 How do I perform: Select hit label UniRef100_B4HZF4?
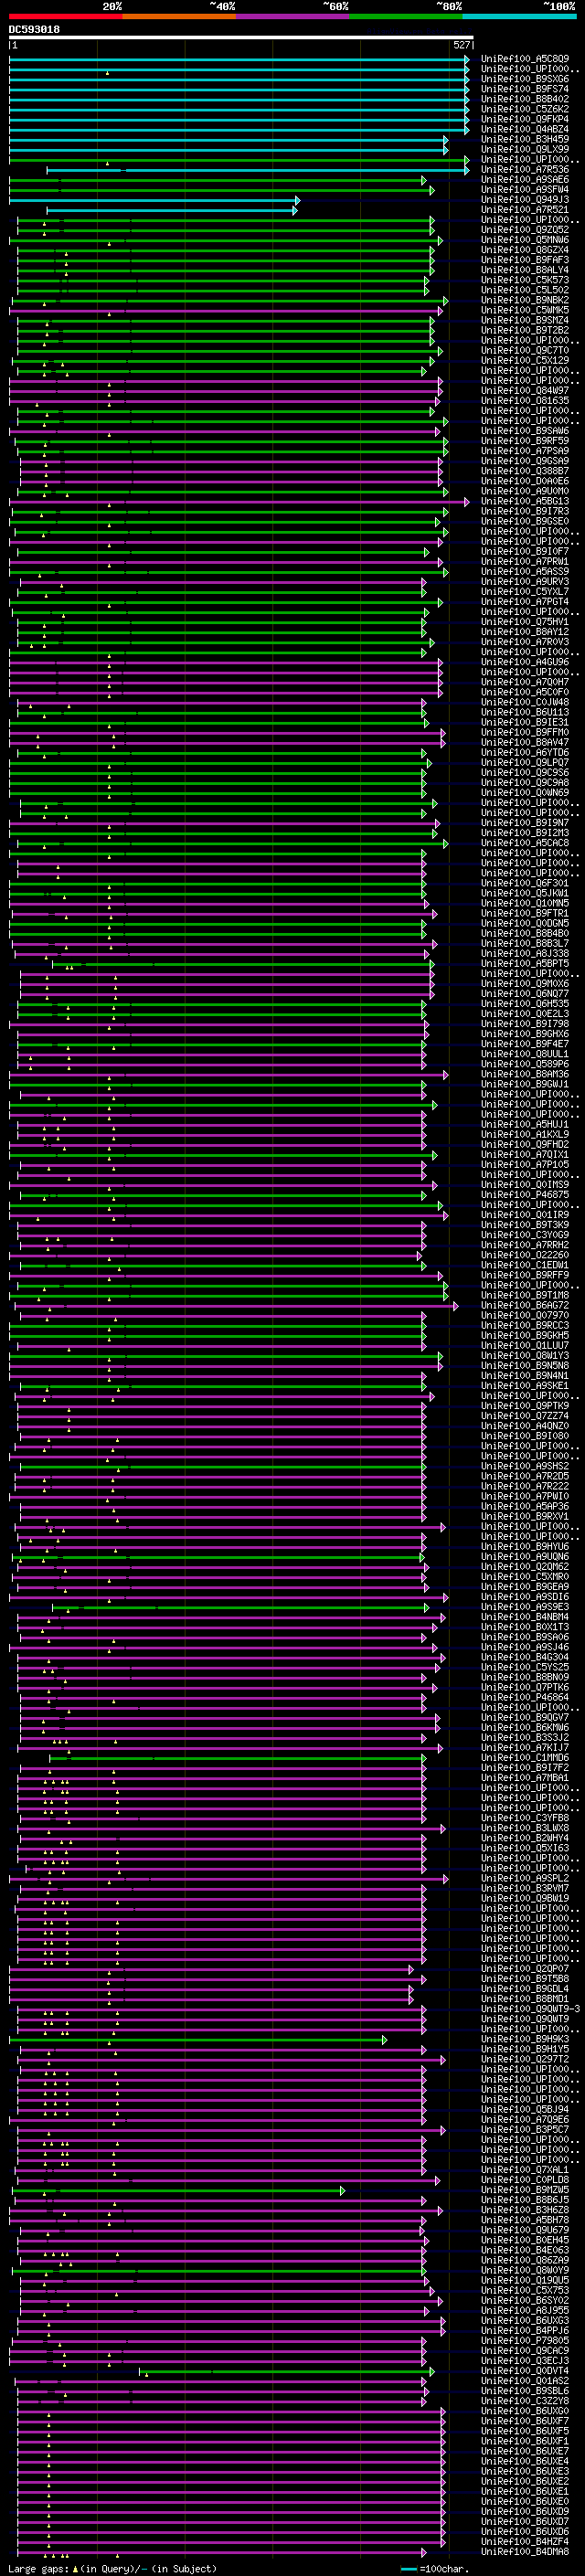click(x=525, y=2542)
